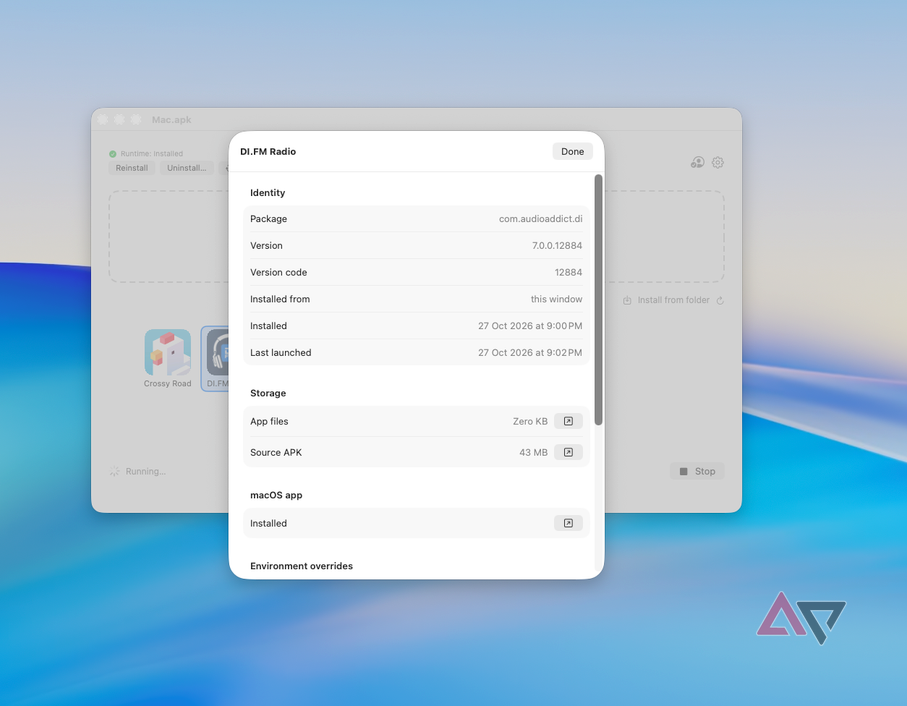907x706 pixels.
Task: Click Uninstall... in Mac.apk window
Action: click(x=186, y=168)
